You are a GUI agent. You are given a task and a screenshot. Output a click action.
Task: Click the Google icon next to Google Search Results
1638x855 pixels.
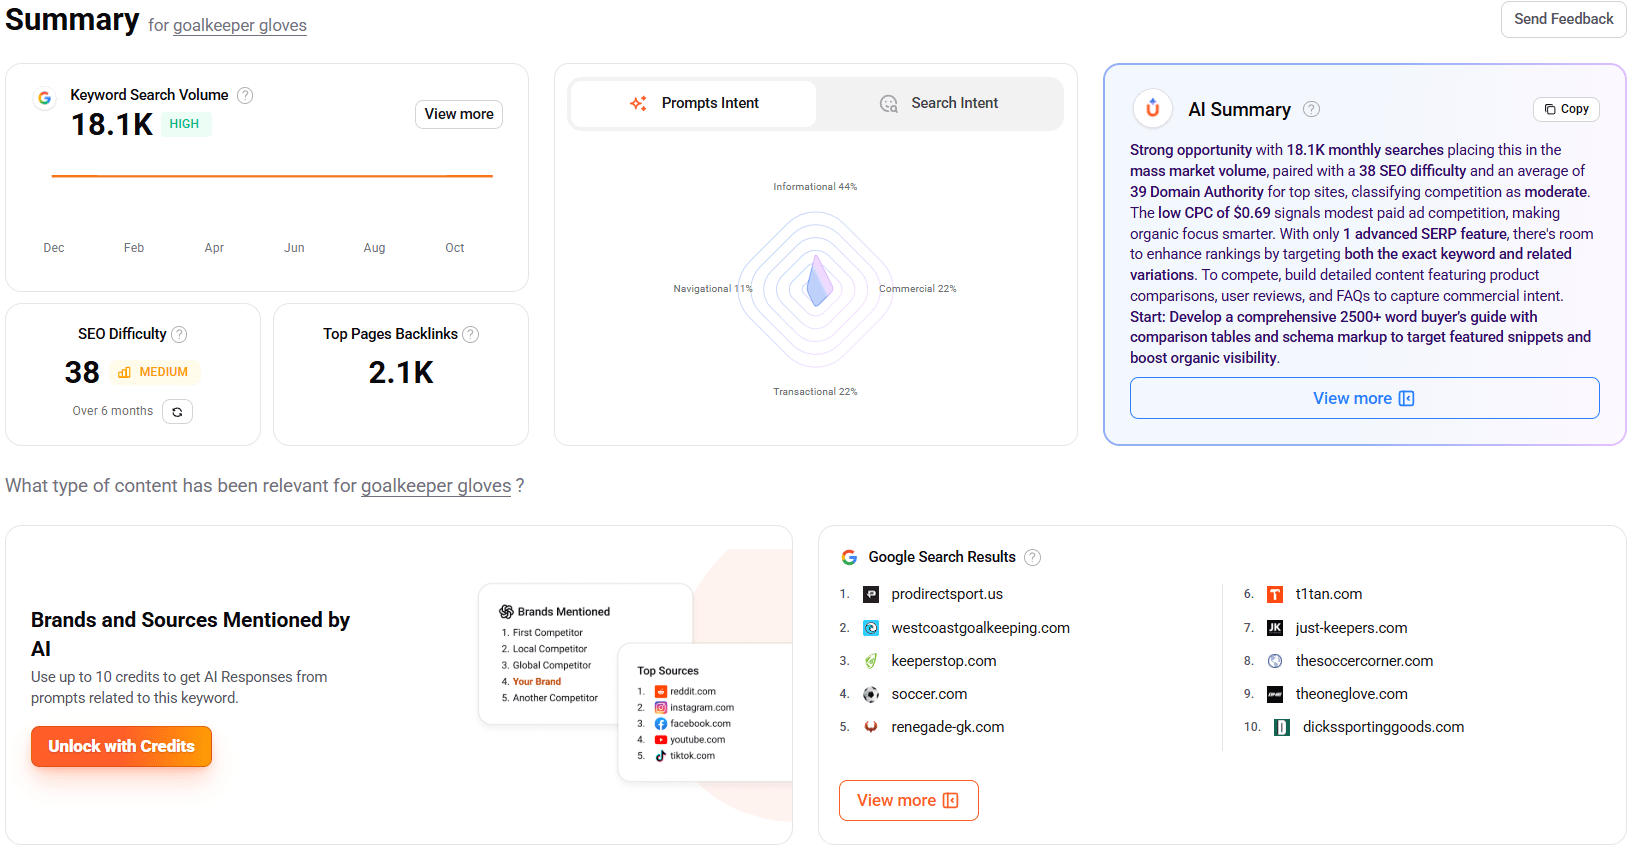(x=849, y=557)
